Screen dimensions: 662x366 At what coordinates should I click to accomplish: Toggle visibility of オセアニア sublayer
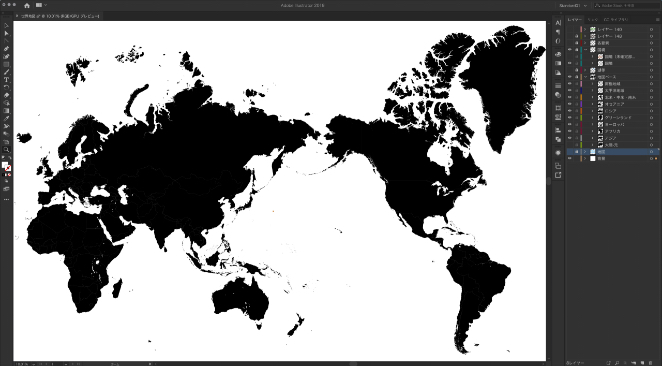click(570, 104)
